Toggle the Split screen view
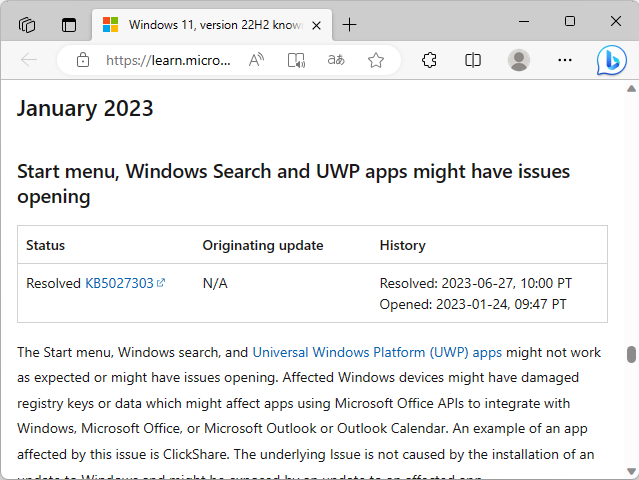The image size is (639, 480). pyautogui.click(x=473, y=60)
